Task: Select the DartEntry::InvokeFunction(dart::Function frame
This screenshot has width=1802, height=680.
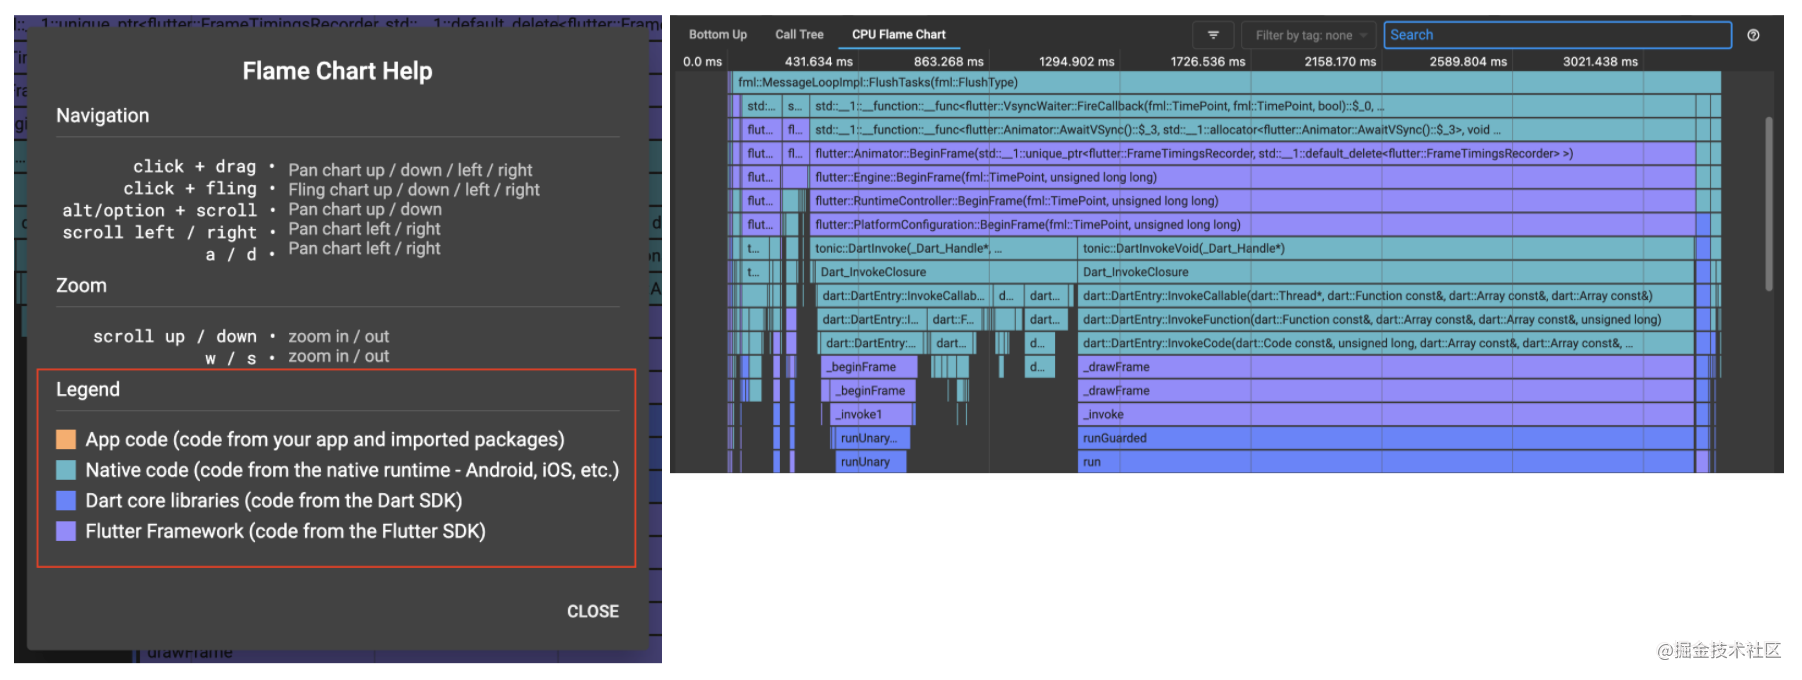Action: coord(1387,320)
